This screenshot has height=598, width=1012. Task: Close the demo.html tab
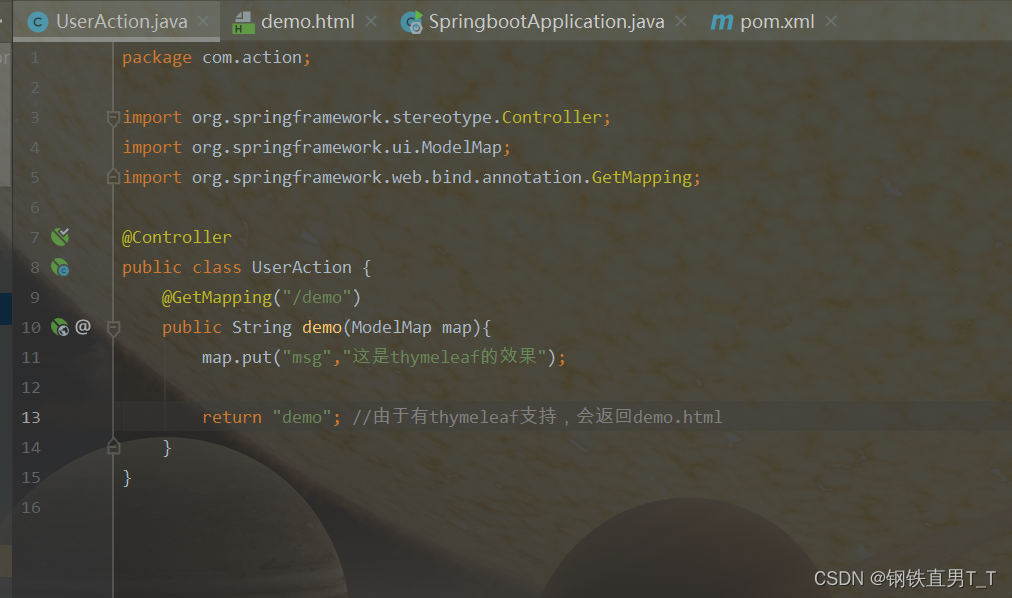[370, 21]
